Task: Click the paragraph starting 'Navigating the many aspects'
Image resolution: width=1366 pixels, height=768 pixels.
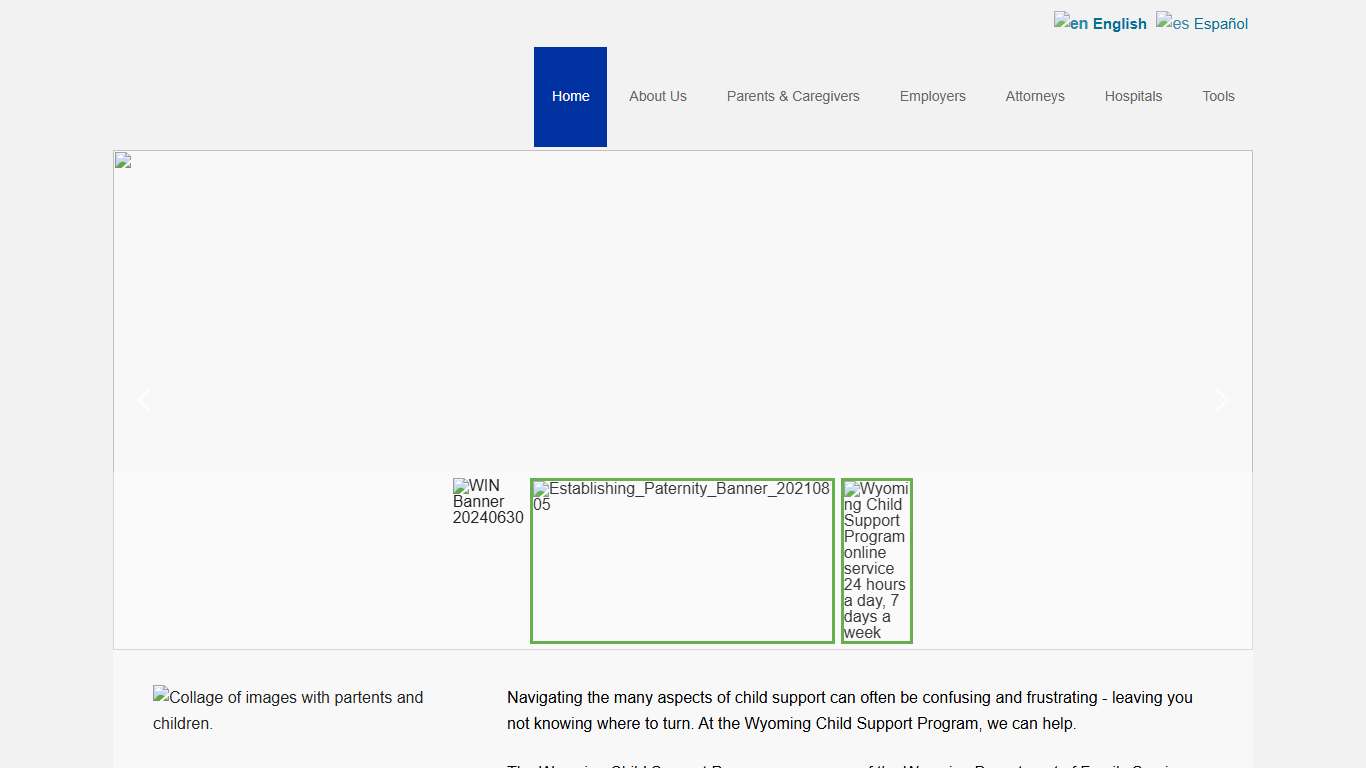Action: [849, 710]
